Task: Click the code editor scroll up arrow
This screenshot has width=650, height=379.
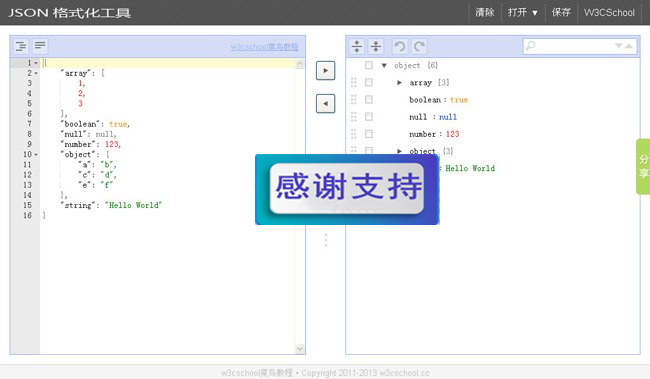Action: 300,64
